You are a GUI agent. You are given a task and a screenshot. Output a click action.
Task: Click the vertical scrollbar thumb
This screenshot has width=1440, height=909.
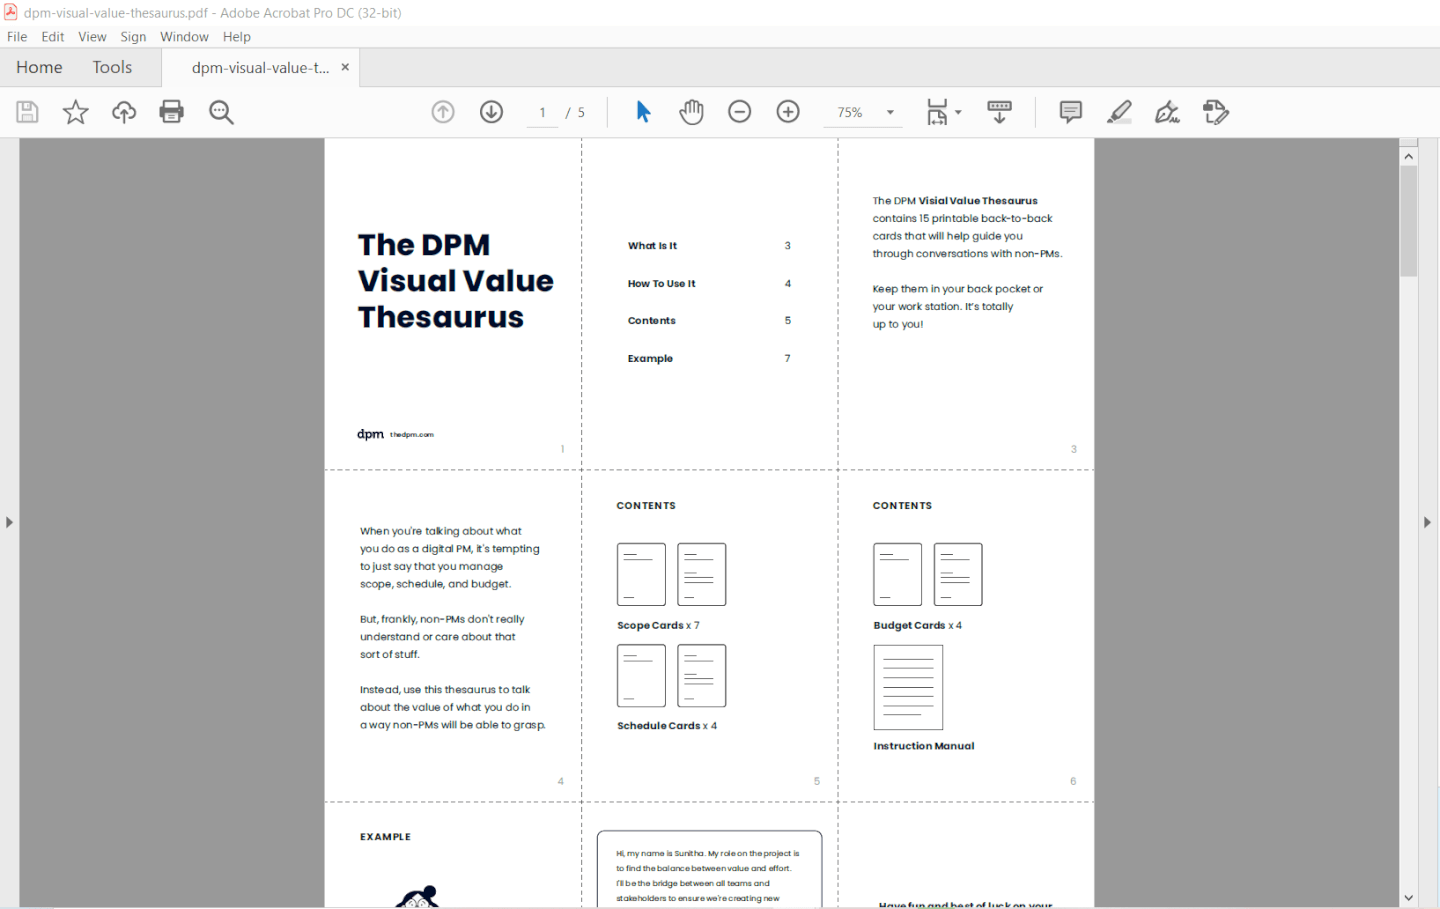[1408, 221]
